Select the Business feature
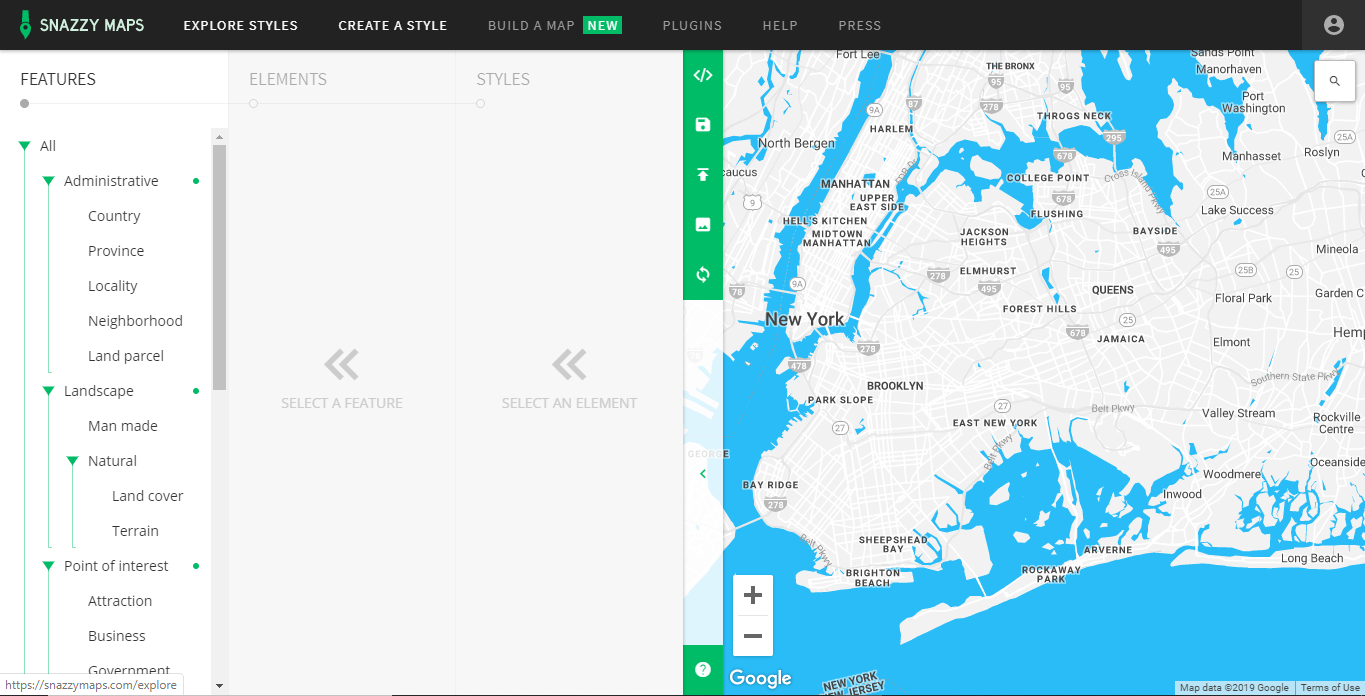Screen dimensions: 1365x696 (117, 636)
